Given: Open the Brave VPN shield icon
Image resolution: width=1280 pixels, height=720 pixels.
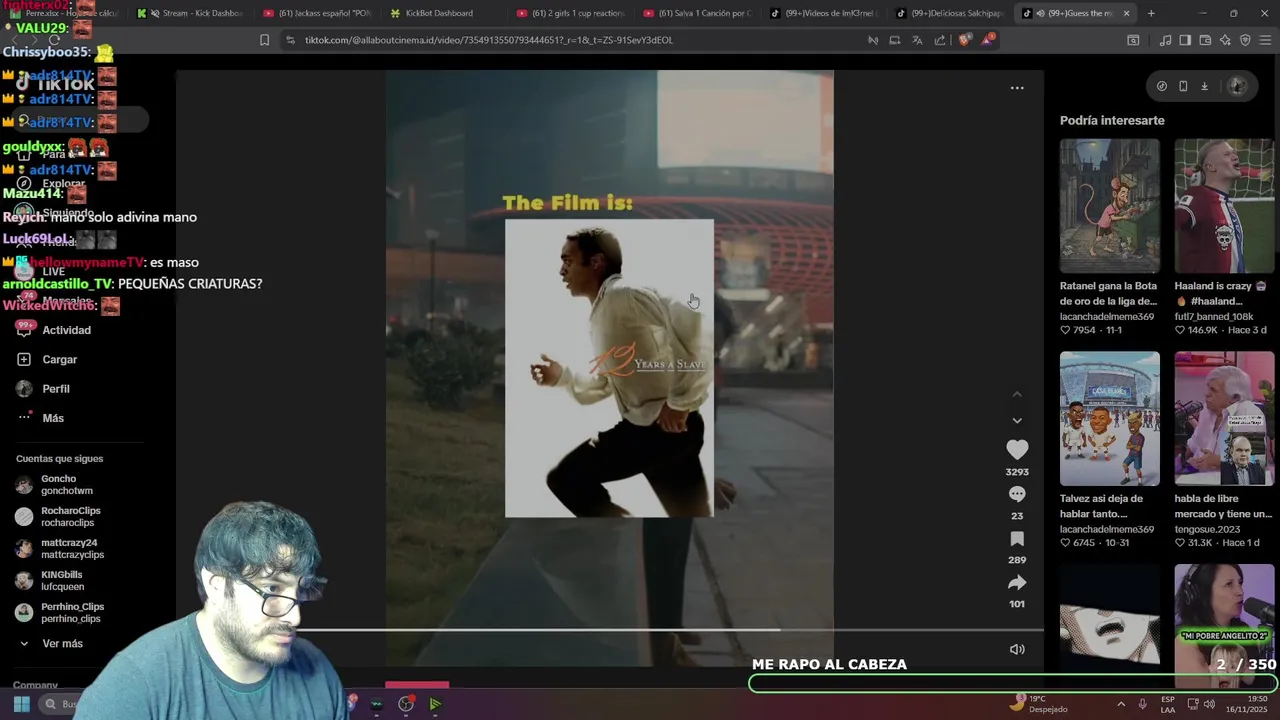Looking at the screenshot, I should point(1245,40).
